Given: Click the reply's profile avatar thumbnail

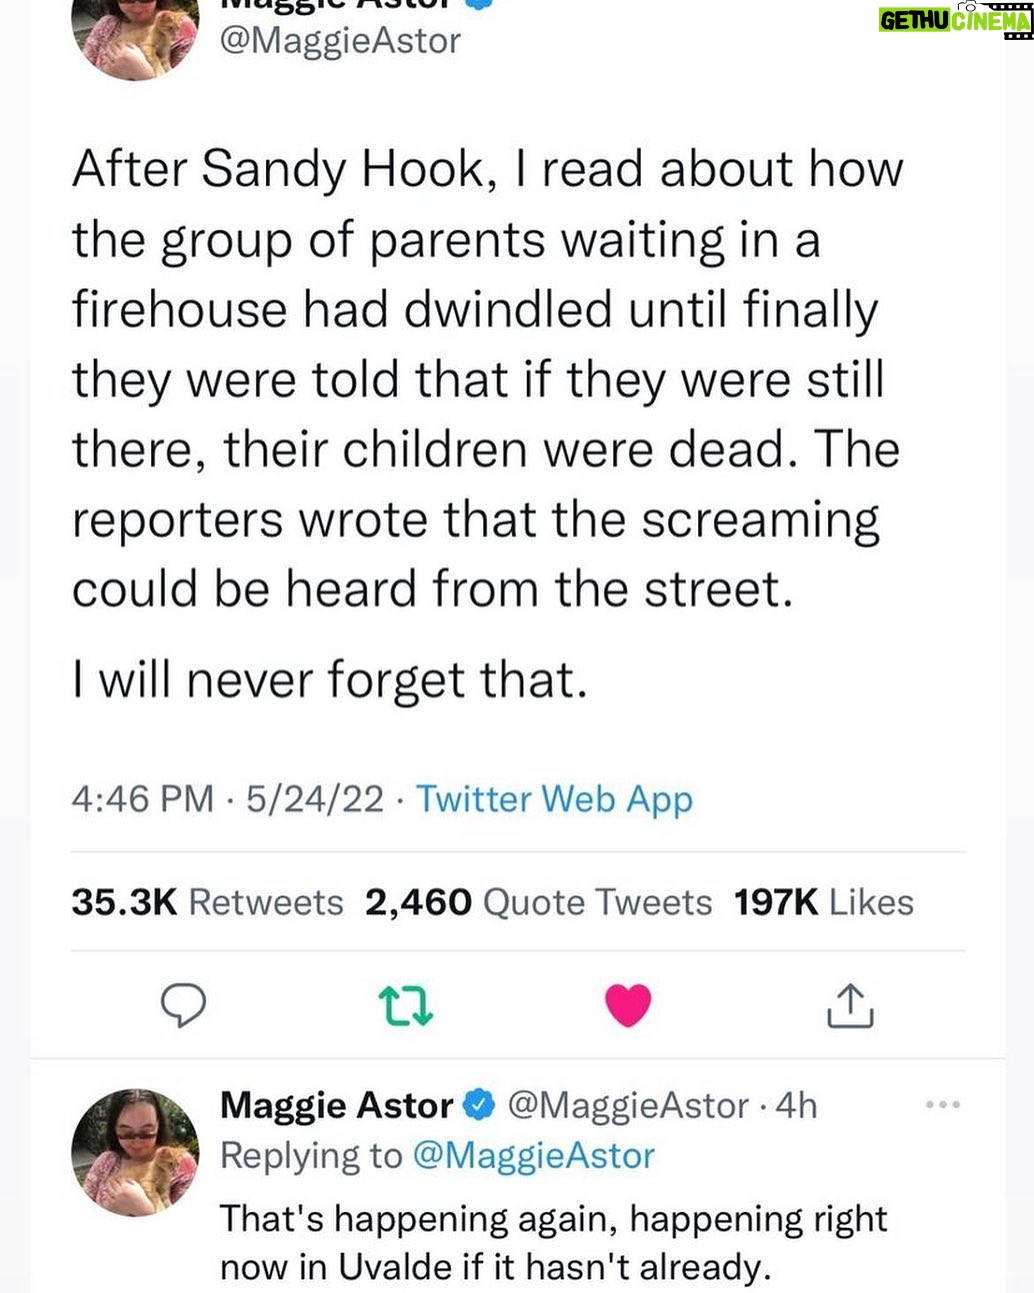Looking at the screenshot, I should (x=135, y=1152).
